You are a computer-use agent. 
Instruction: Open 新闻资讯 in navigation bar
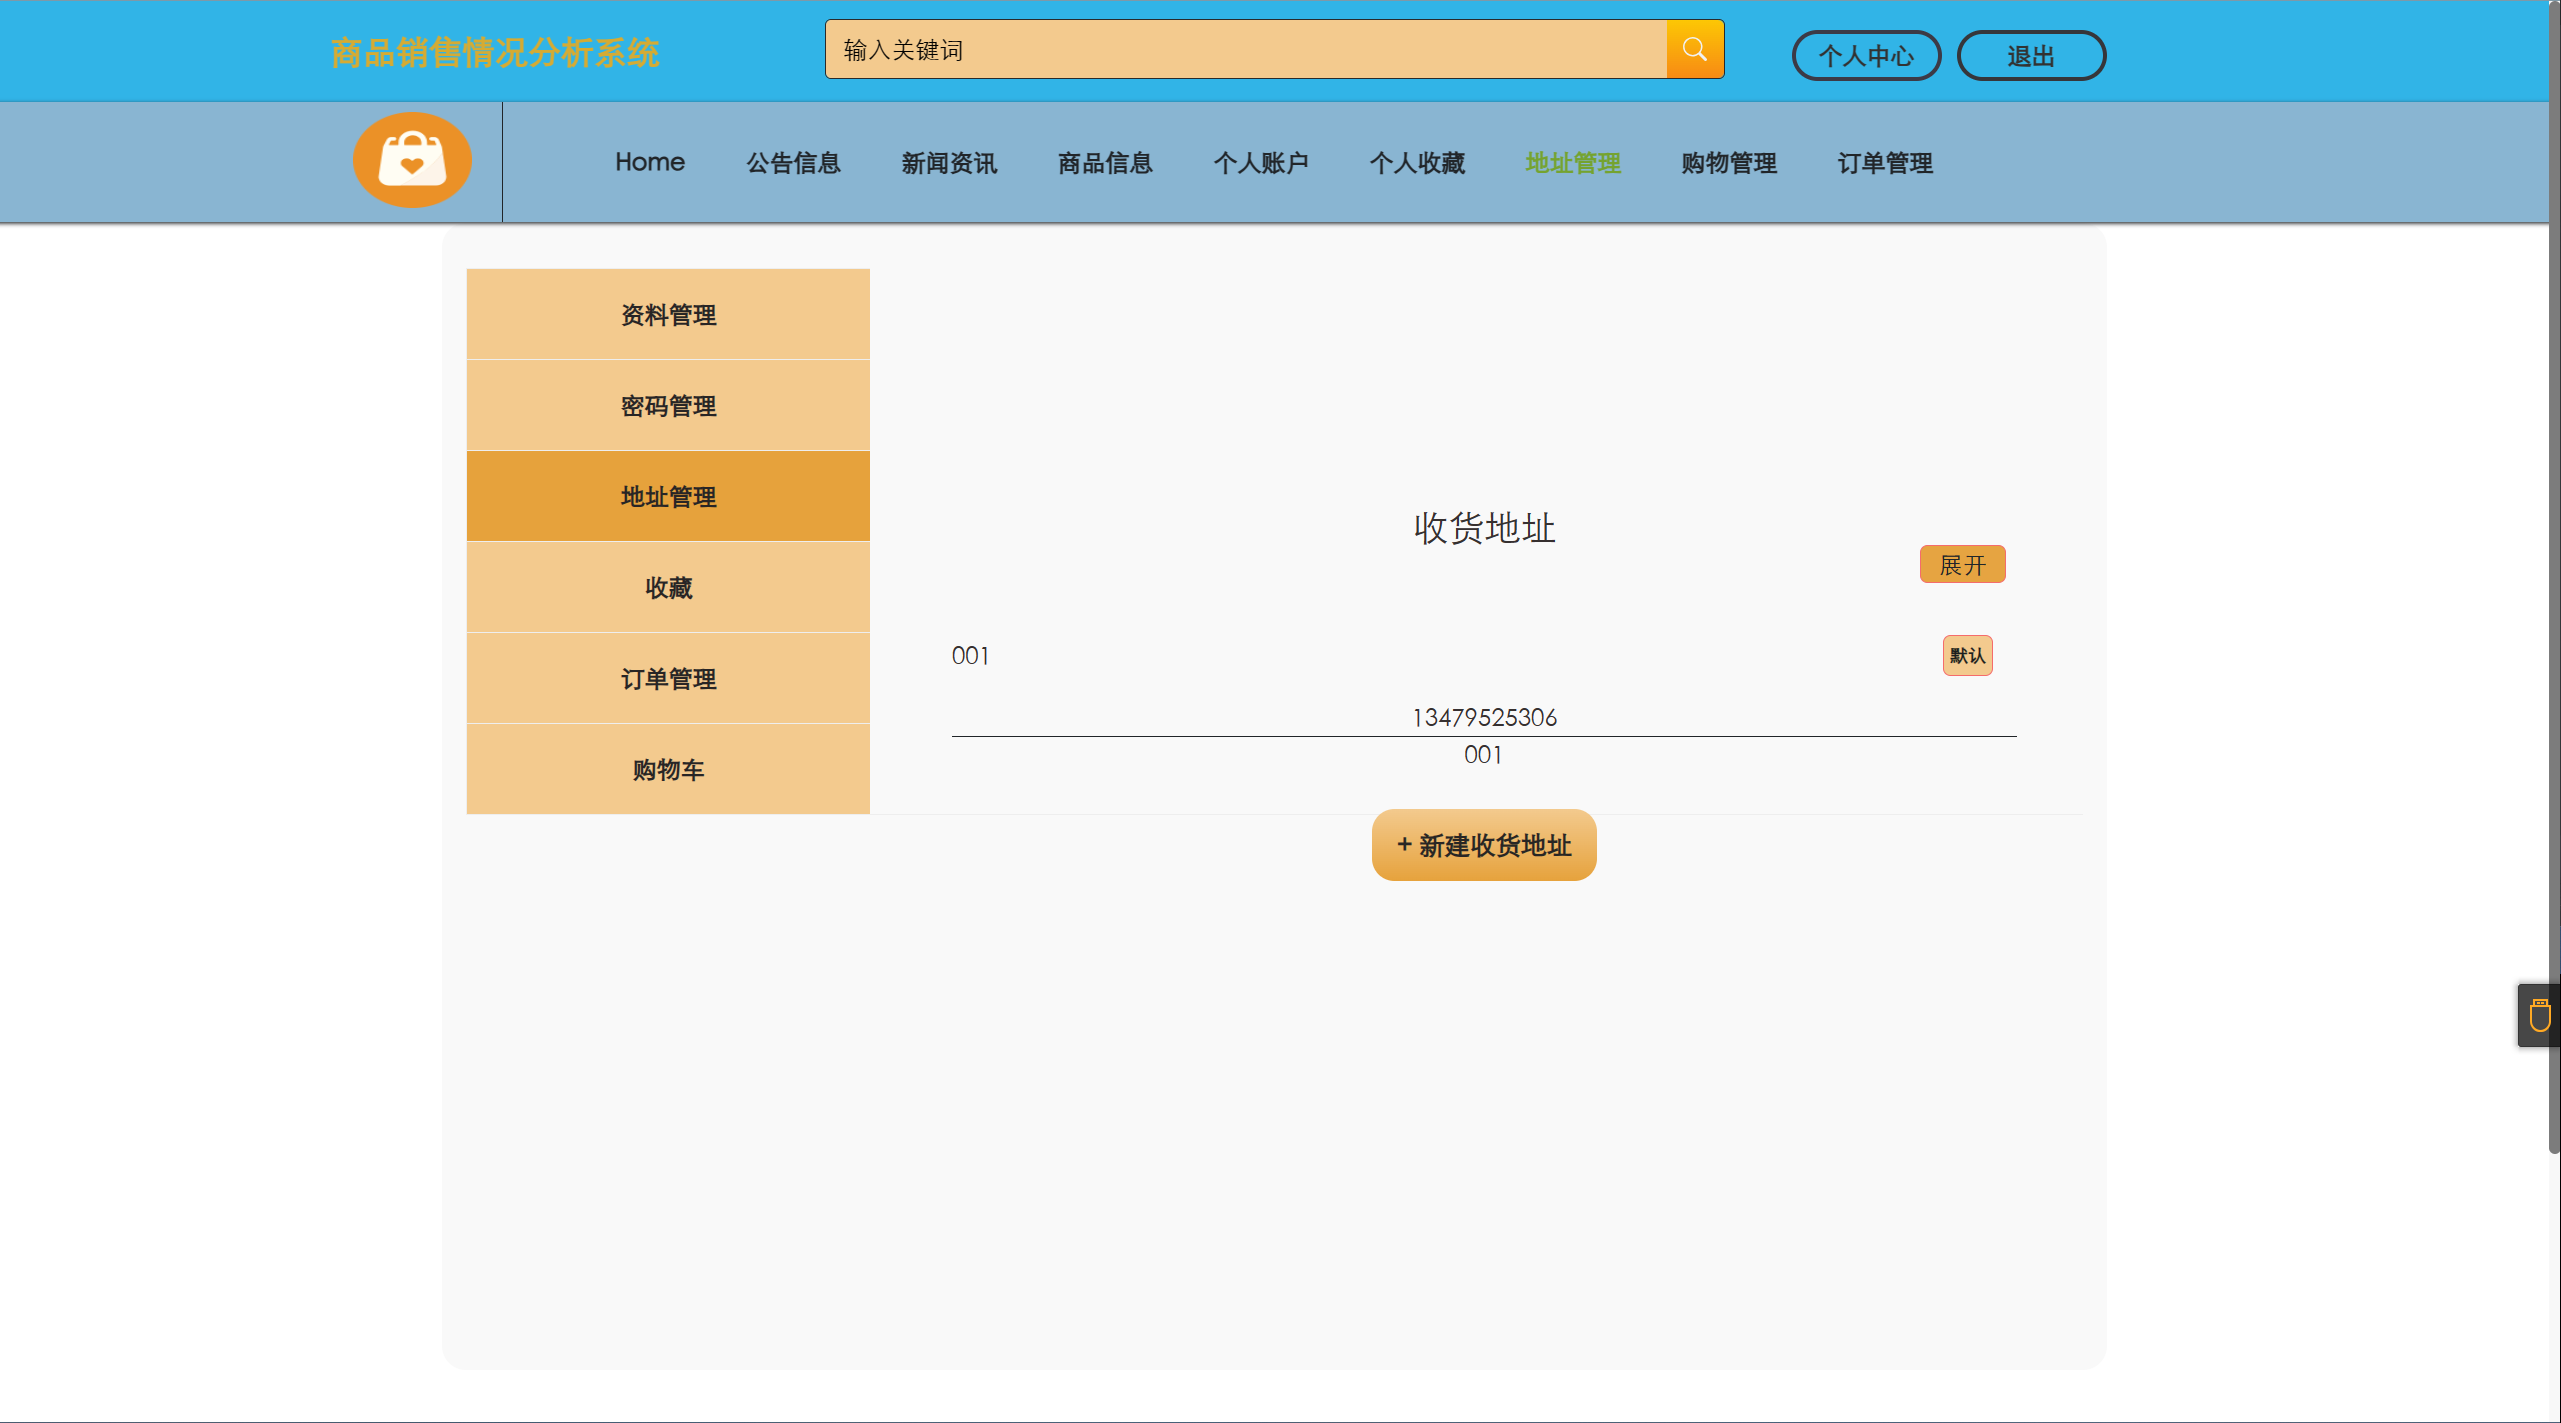click(x=949, y=163)
